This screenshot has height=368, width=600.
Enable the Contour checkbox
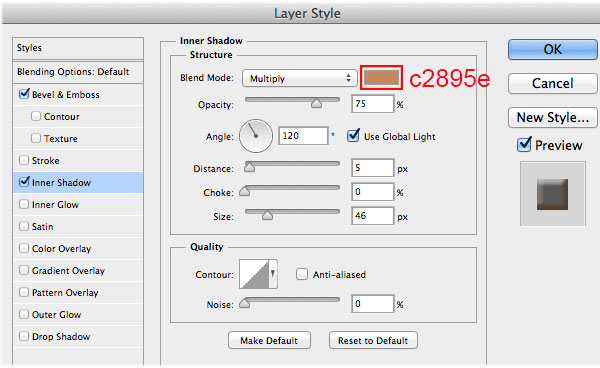[x=36, y=116]
